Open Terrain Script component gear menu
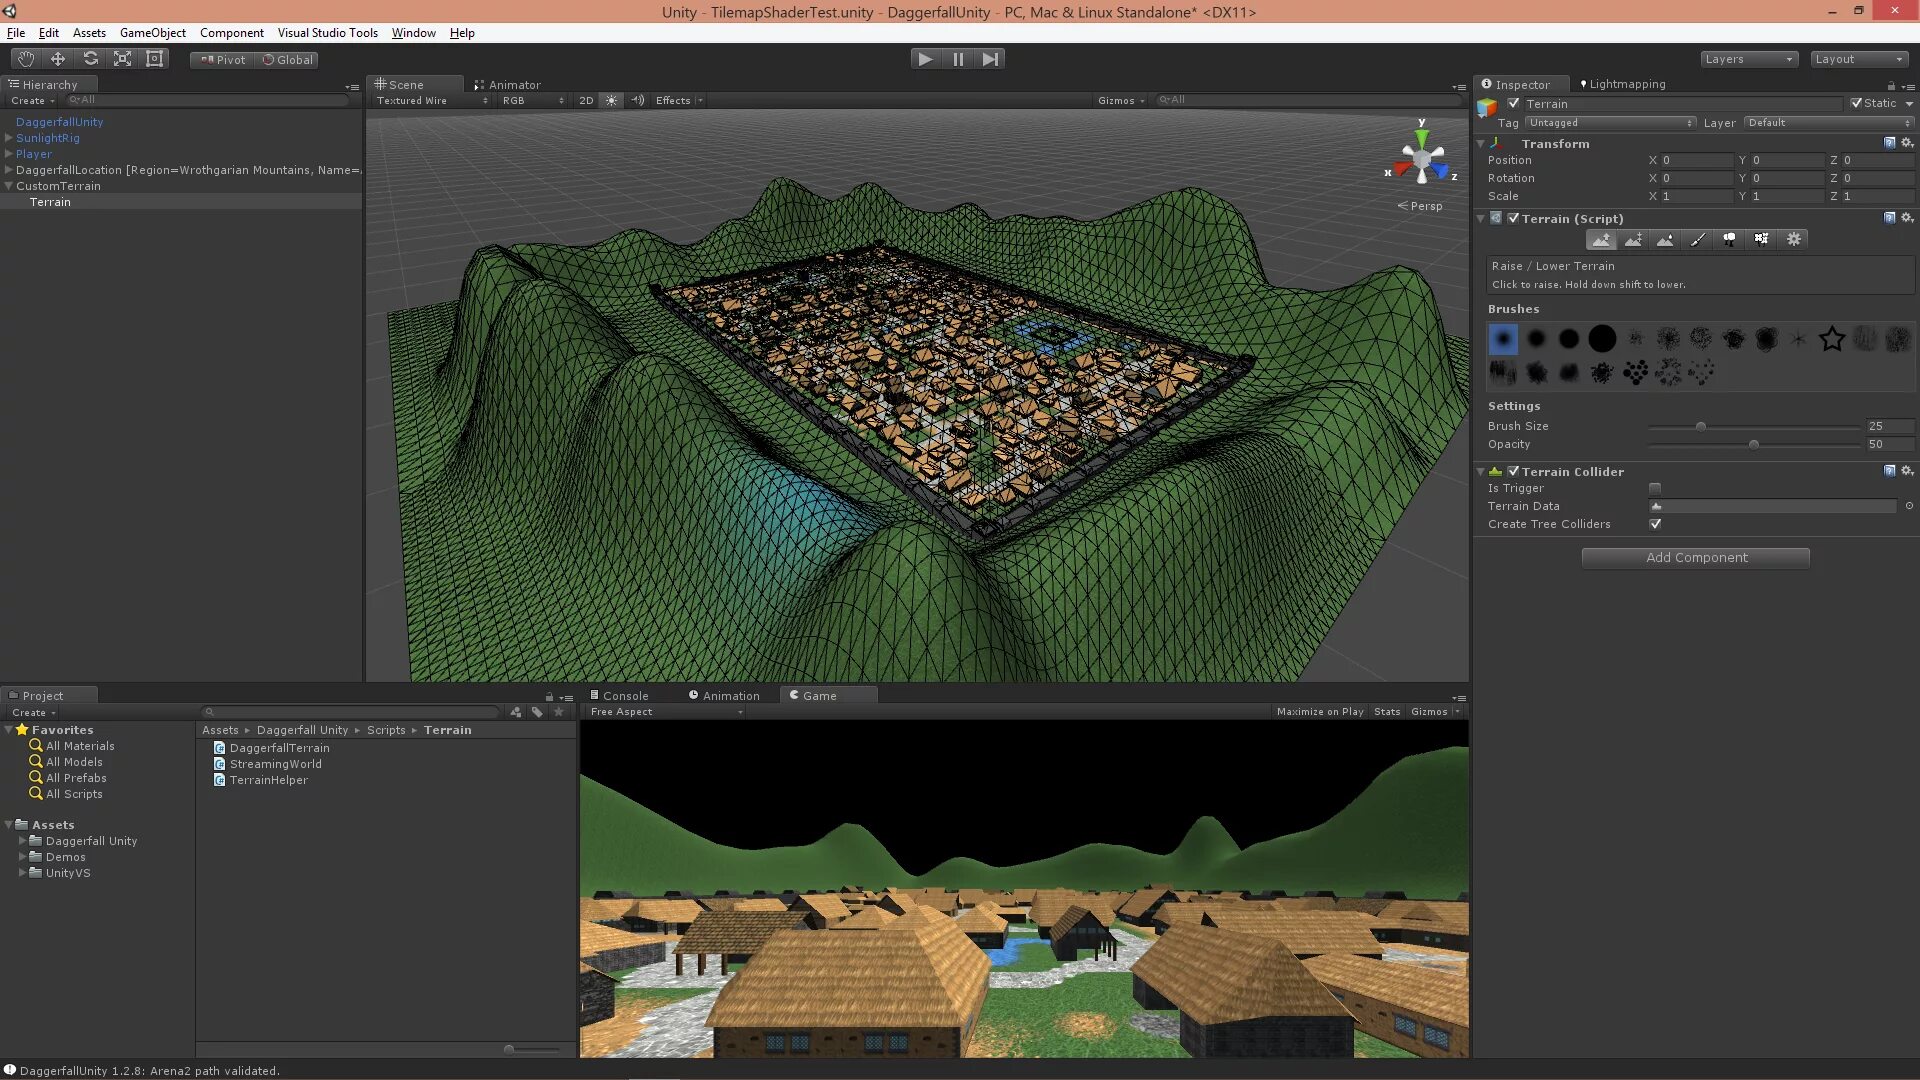The image size is (1920, 1080). click(x=1907, y=218)
